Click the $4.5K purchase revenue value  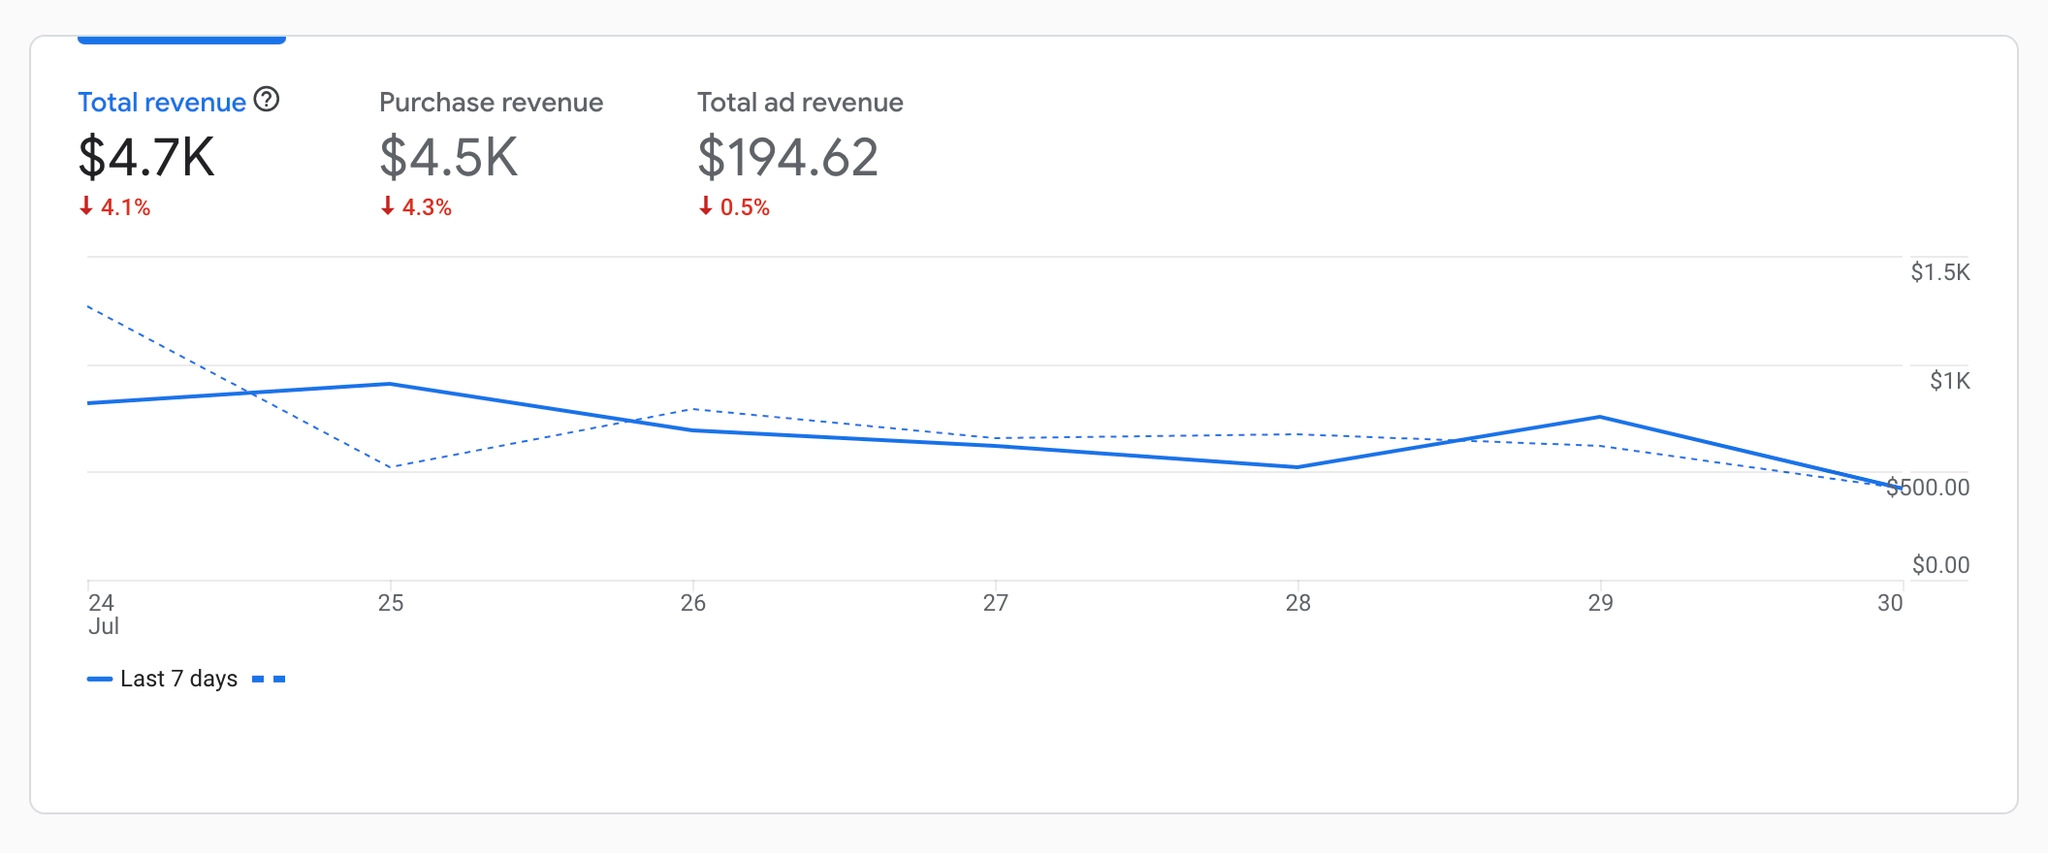[x=448, y=157]
